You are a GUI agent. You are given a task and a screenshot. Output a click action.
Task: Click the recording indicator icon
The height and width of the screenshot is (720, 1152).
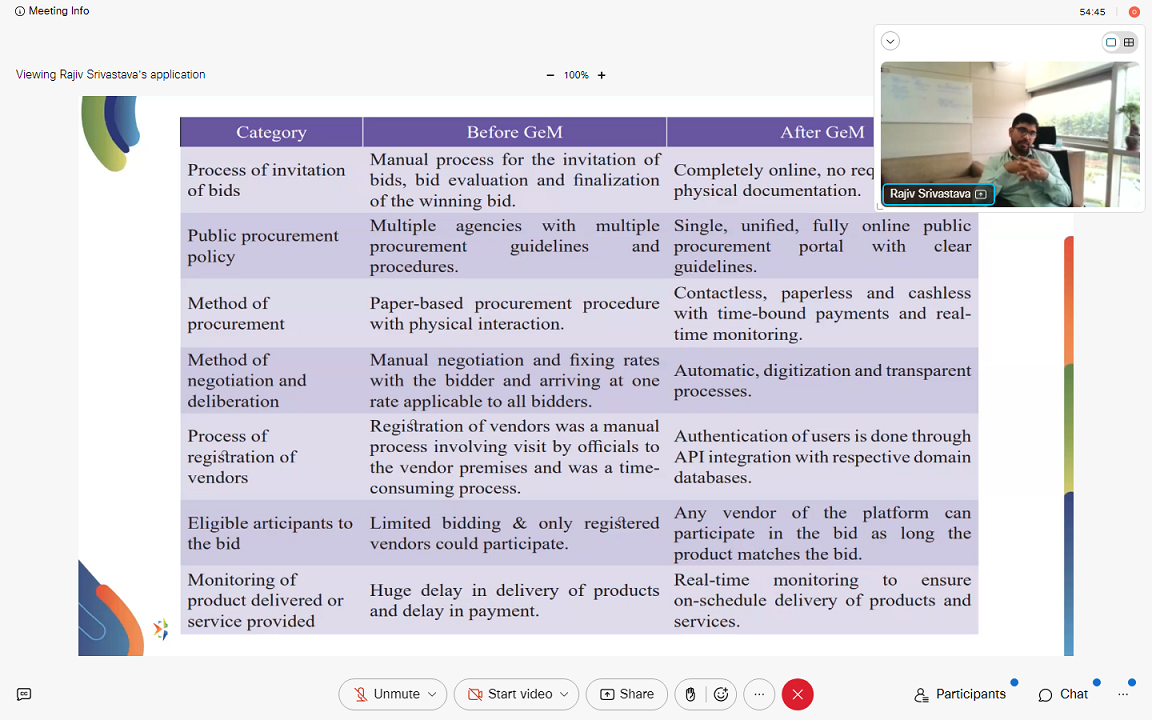(1134, 12)
